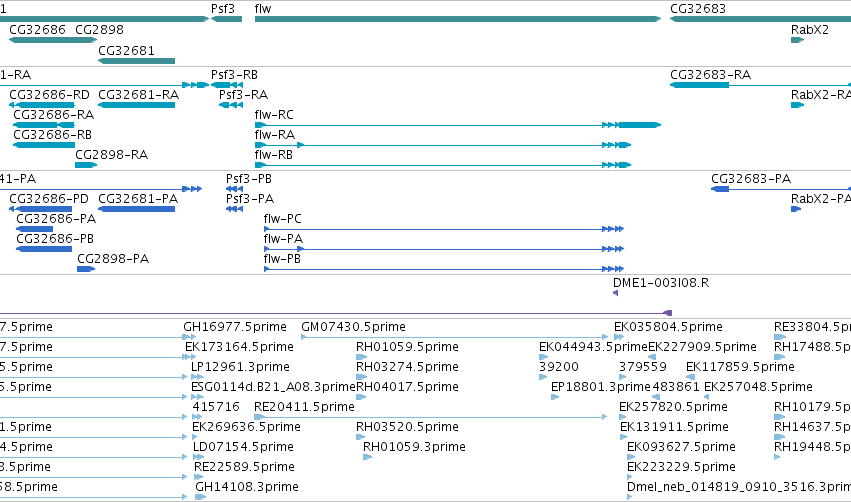
Task: Select the flw-RC transcript
Action: point(458,125)
